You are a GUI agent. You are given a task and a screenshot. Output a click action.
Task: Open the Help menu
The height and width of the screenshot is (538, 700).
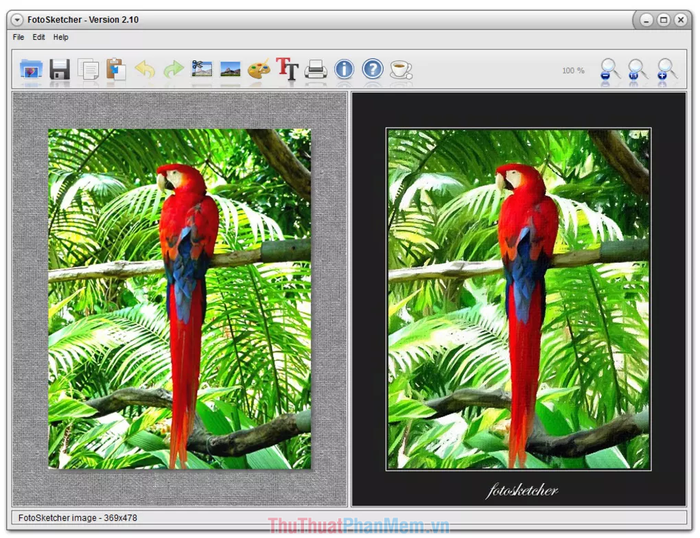coord(61,37)
